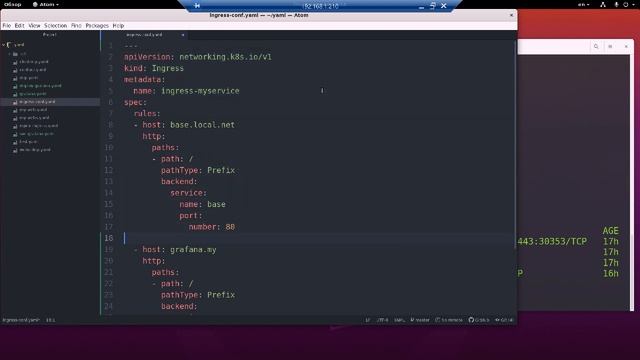Open the File menu in Atom
640x360 pixels.
[7, 25]
